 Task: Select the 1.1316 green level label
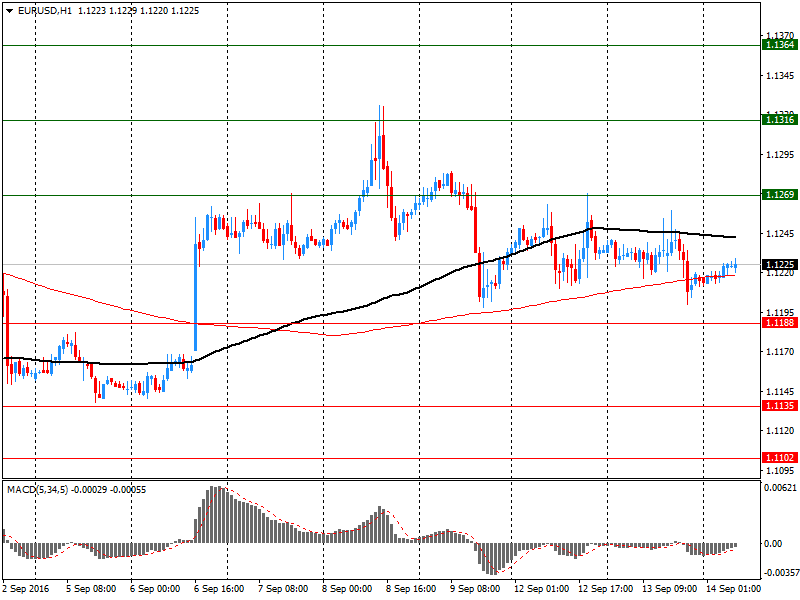(779, 120)
